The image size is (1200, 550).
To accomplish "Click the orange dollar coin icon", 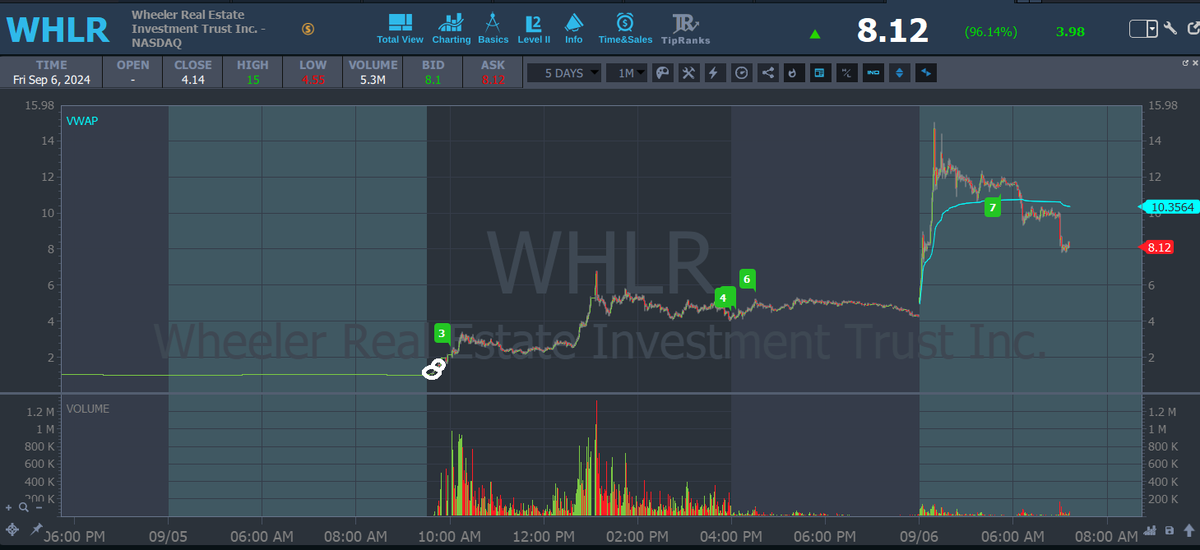I will [x=308, y=29].
